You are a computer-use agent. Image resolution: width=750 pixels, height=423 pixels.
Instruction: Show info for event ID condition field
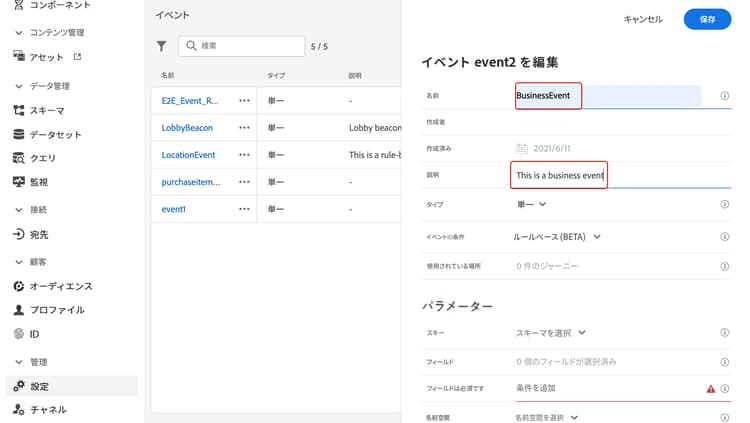(x=725, y=237)
